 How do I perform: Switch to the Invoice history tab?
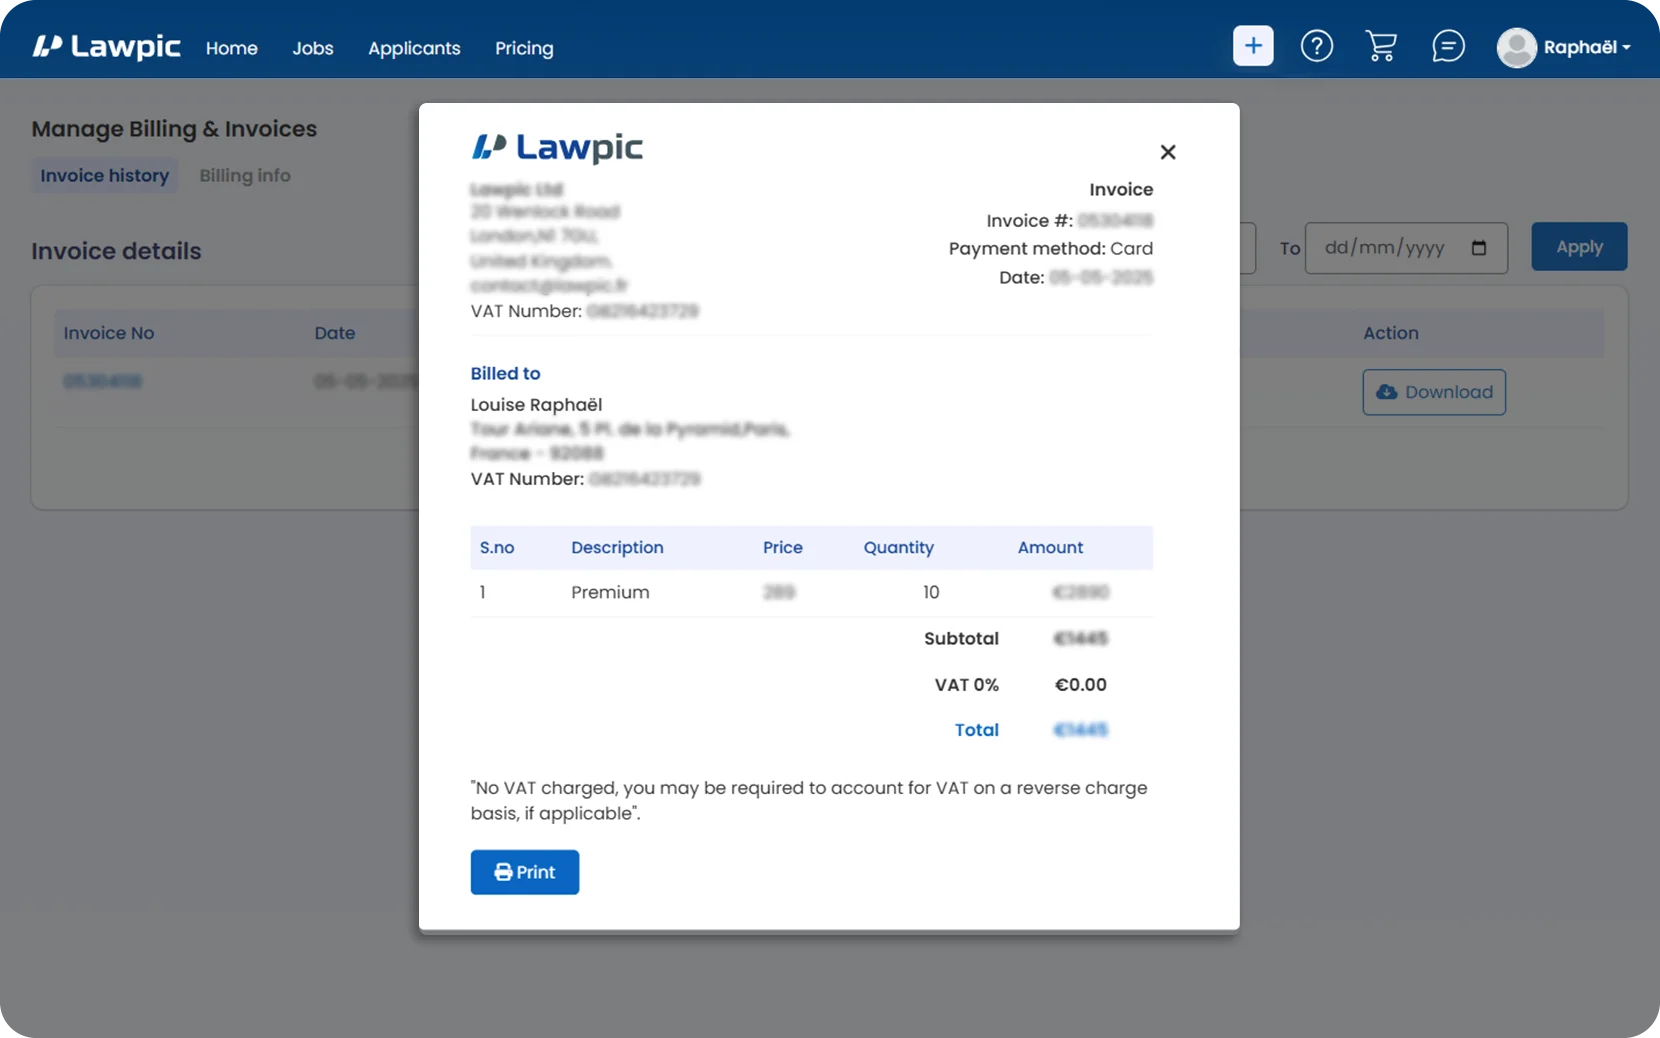(105, 176)
